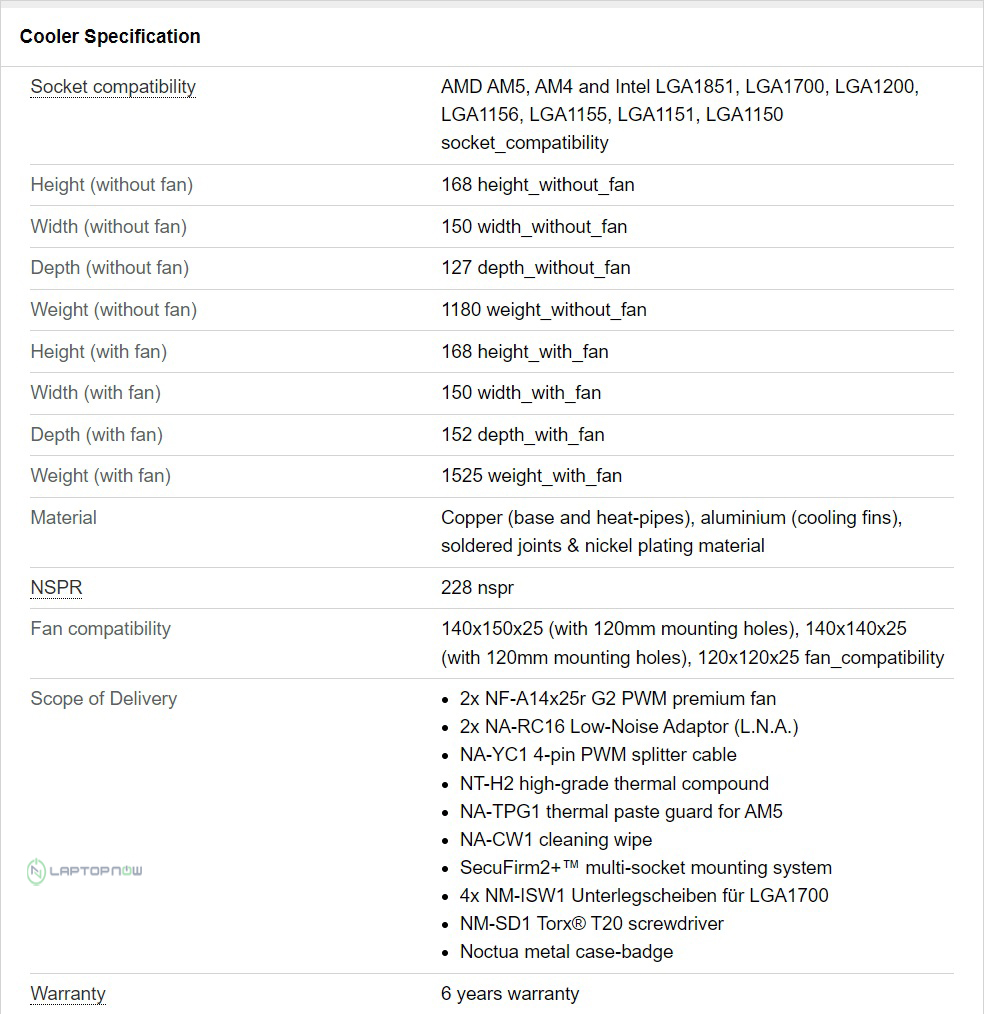Click the Depth (with fan) label
This screenshot has width=984, height=1014.
click(97, 435)
